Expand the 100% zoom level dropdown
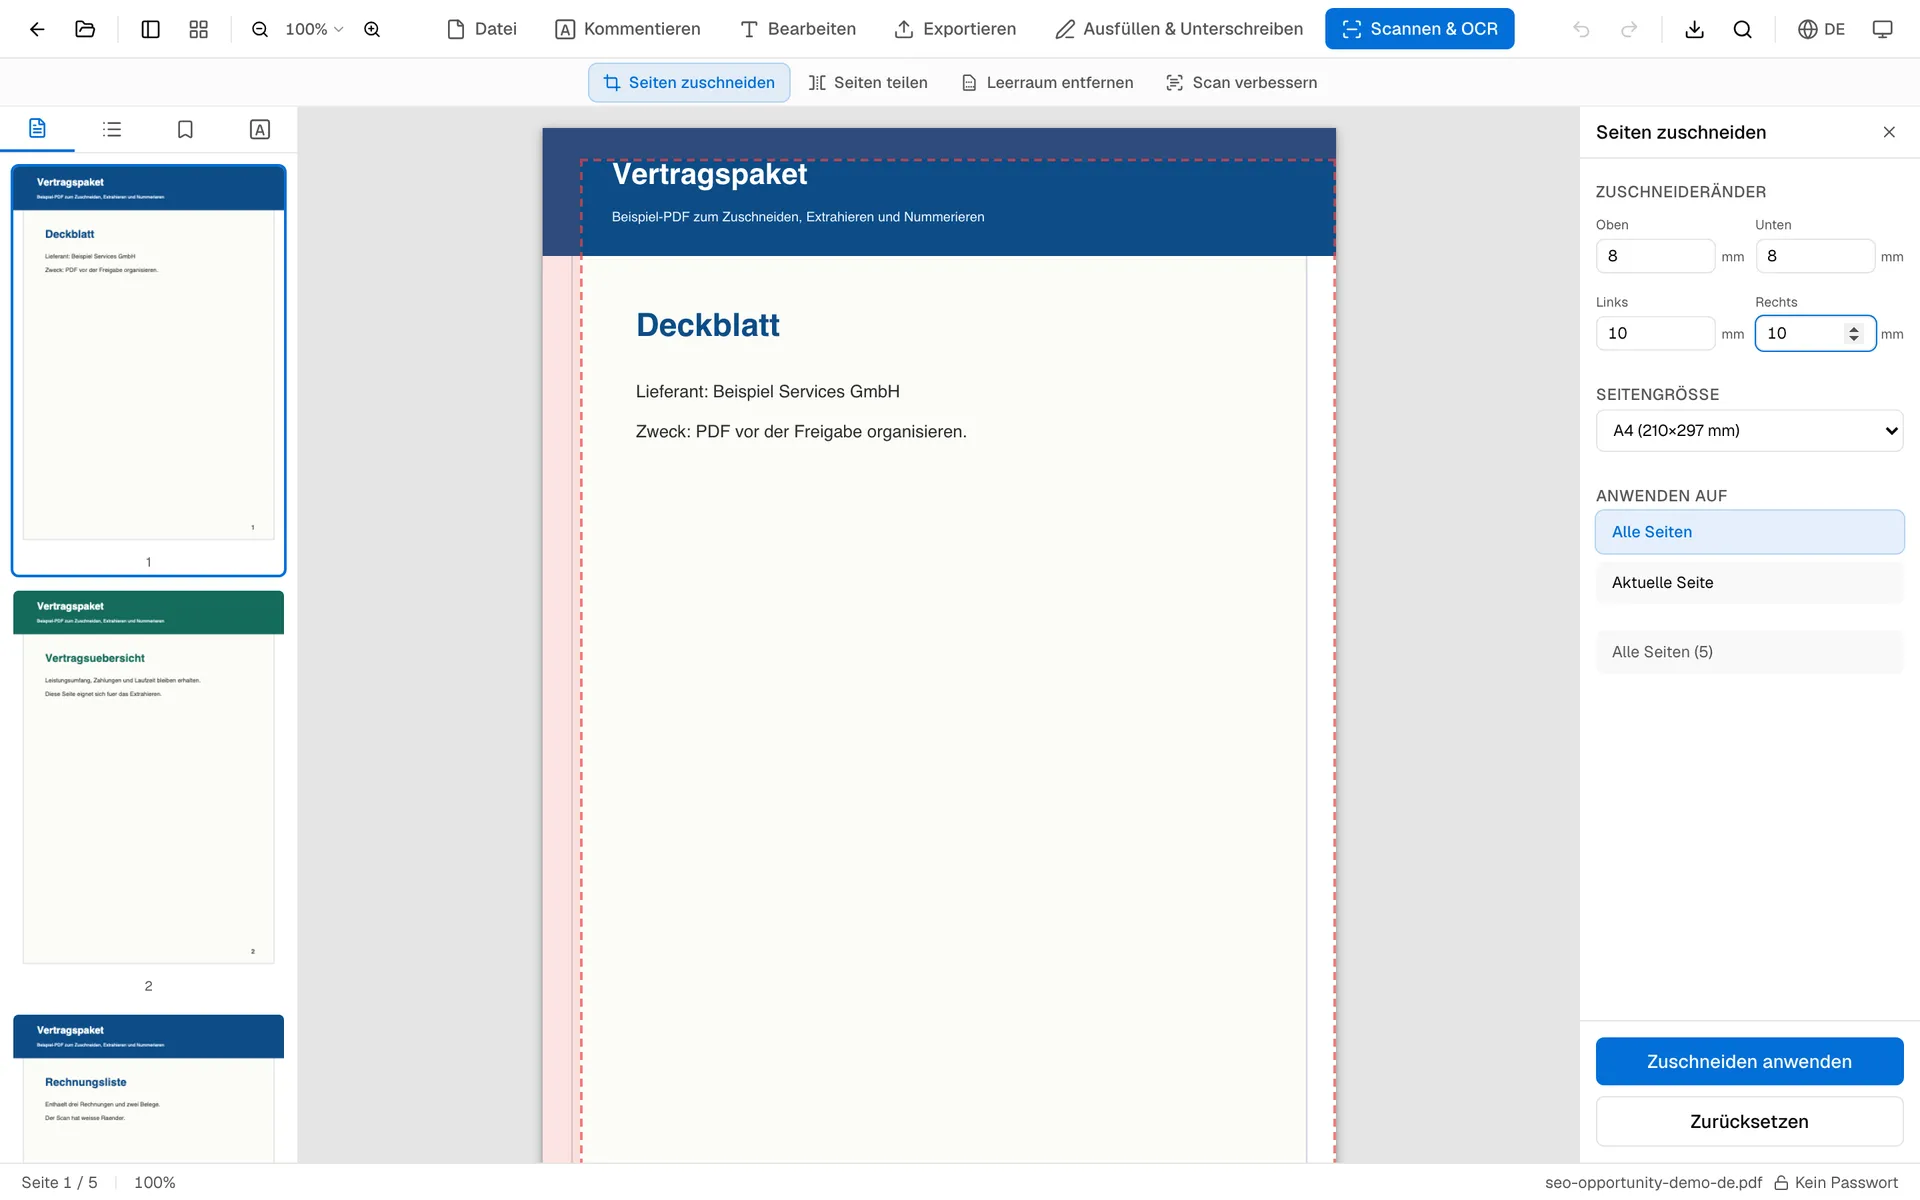The height and width of the screenshot is (1200, 1920). (x=314, y=29)
